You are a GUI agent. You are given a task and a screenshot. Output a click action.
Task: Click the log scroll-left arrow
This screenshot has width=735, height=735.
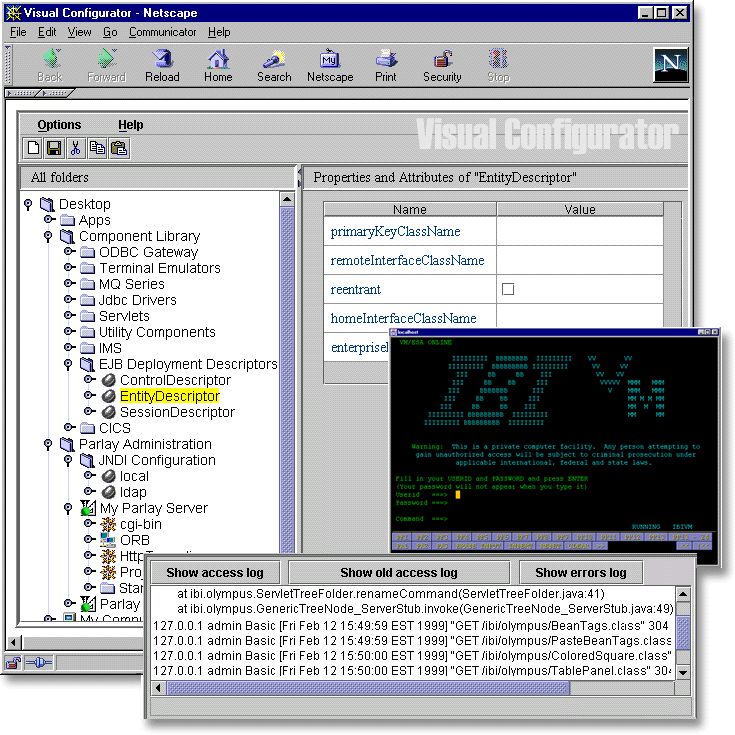coord(158,688)
